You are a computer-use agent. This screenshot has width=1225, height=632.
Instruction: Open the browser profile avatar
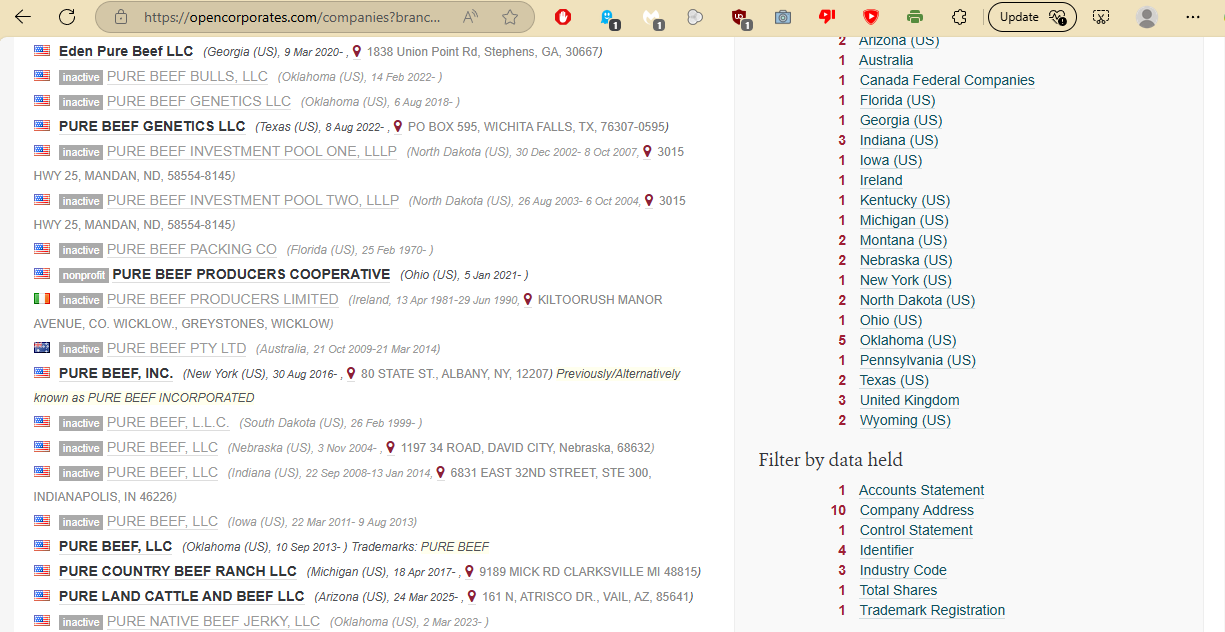click(x=1147, y=17)
